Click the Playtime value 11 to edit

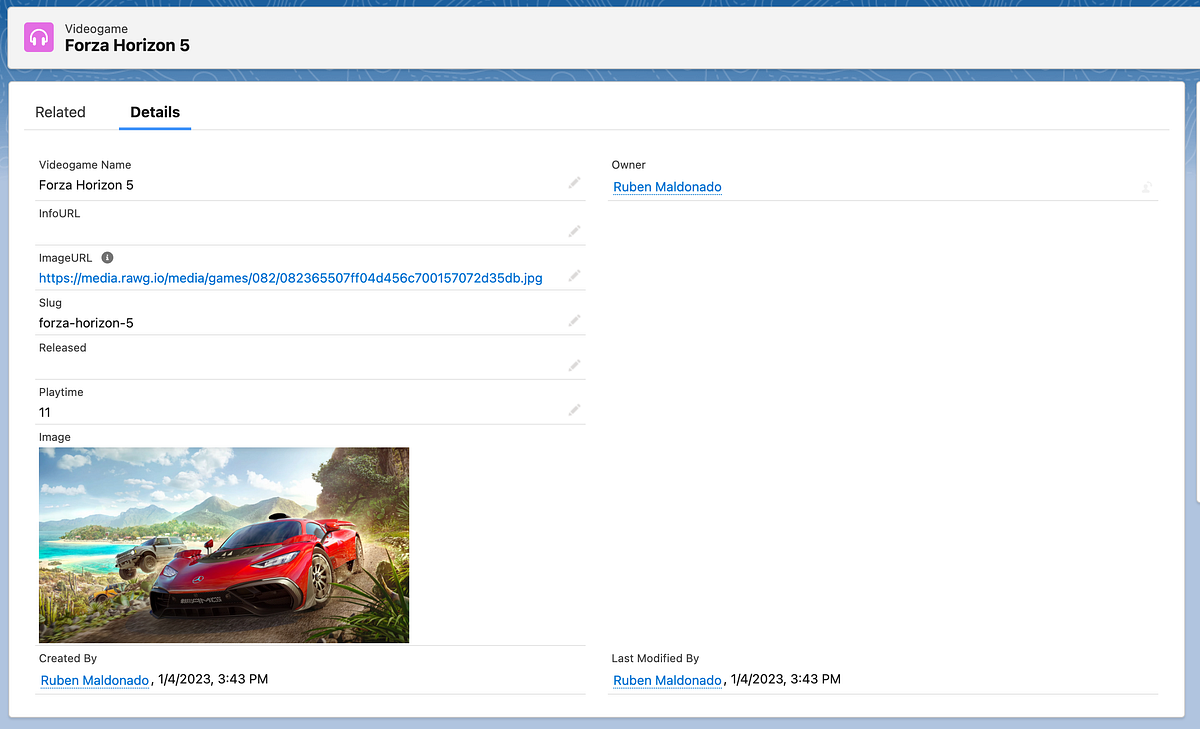pos(44,412)
